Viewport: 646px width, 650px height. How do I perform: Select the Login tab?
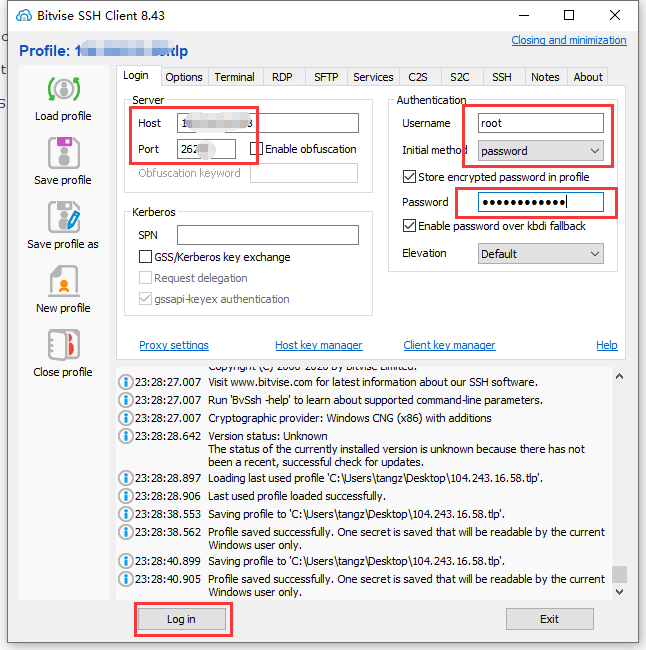click(136, 75)
